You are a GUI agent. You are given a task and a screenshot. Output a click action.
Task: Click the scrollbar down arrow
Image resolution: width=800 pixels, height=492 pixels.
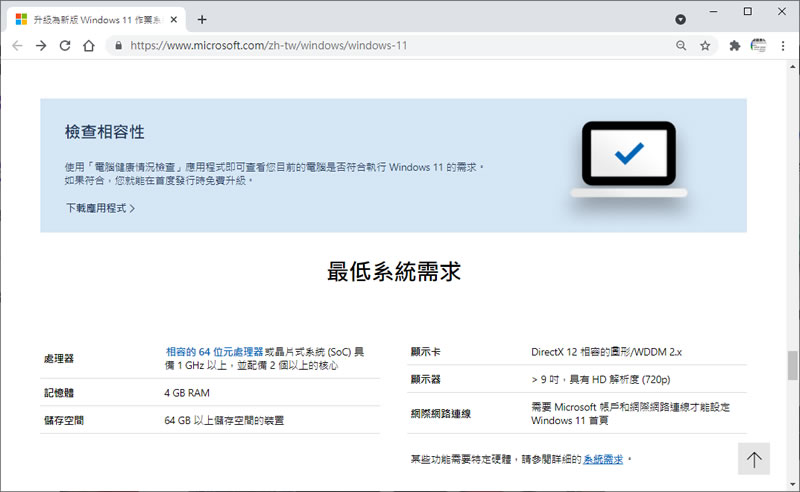792,484
